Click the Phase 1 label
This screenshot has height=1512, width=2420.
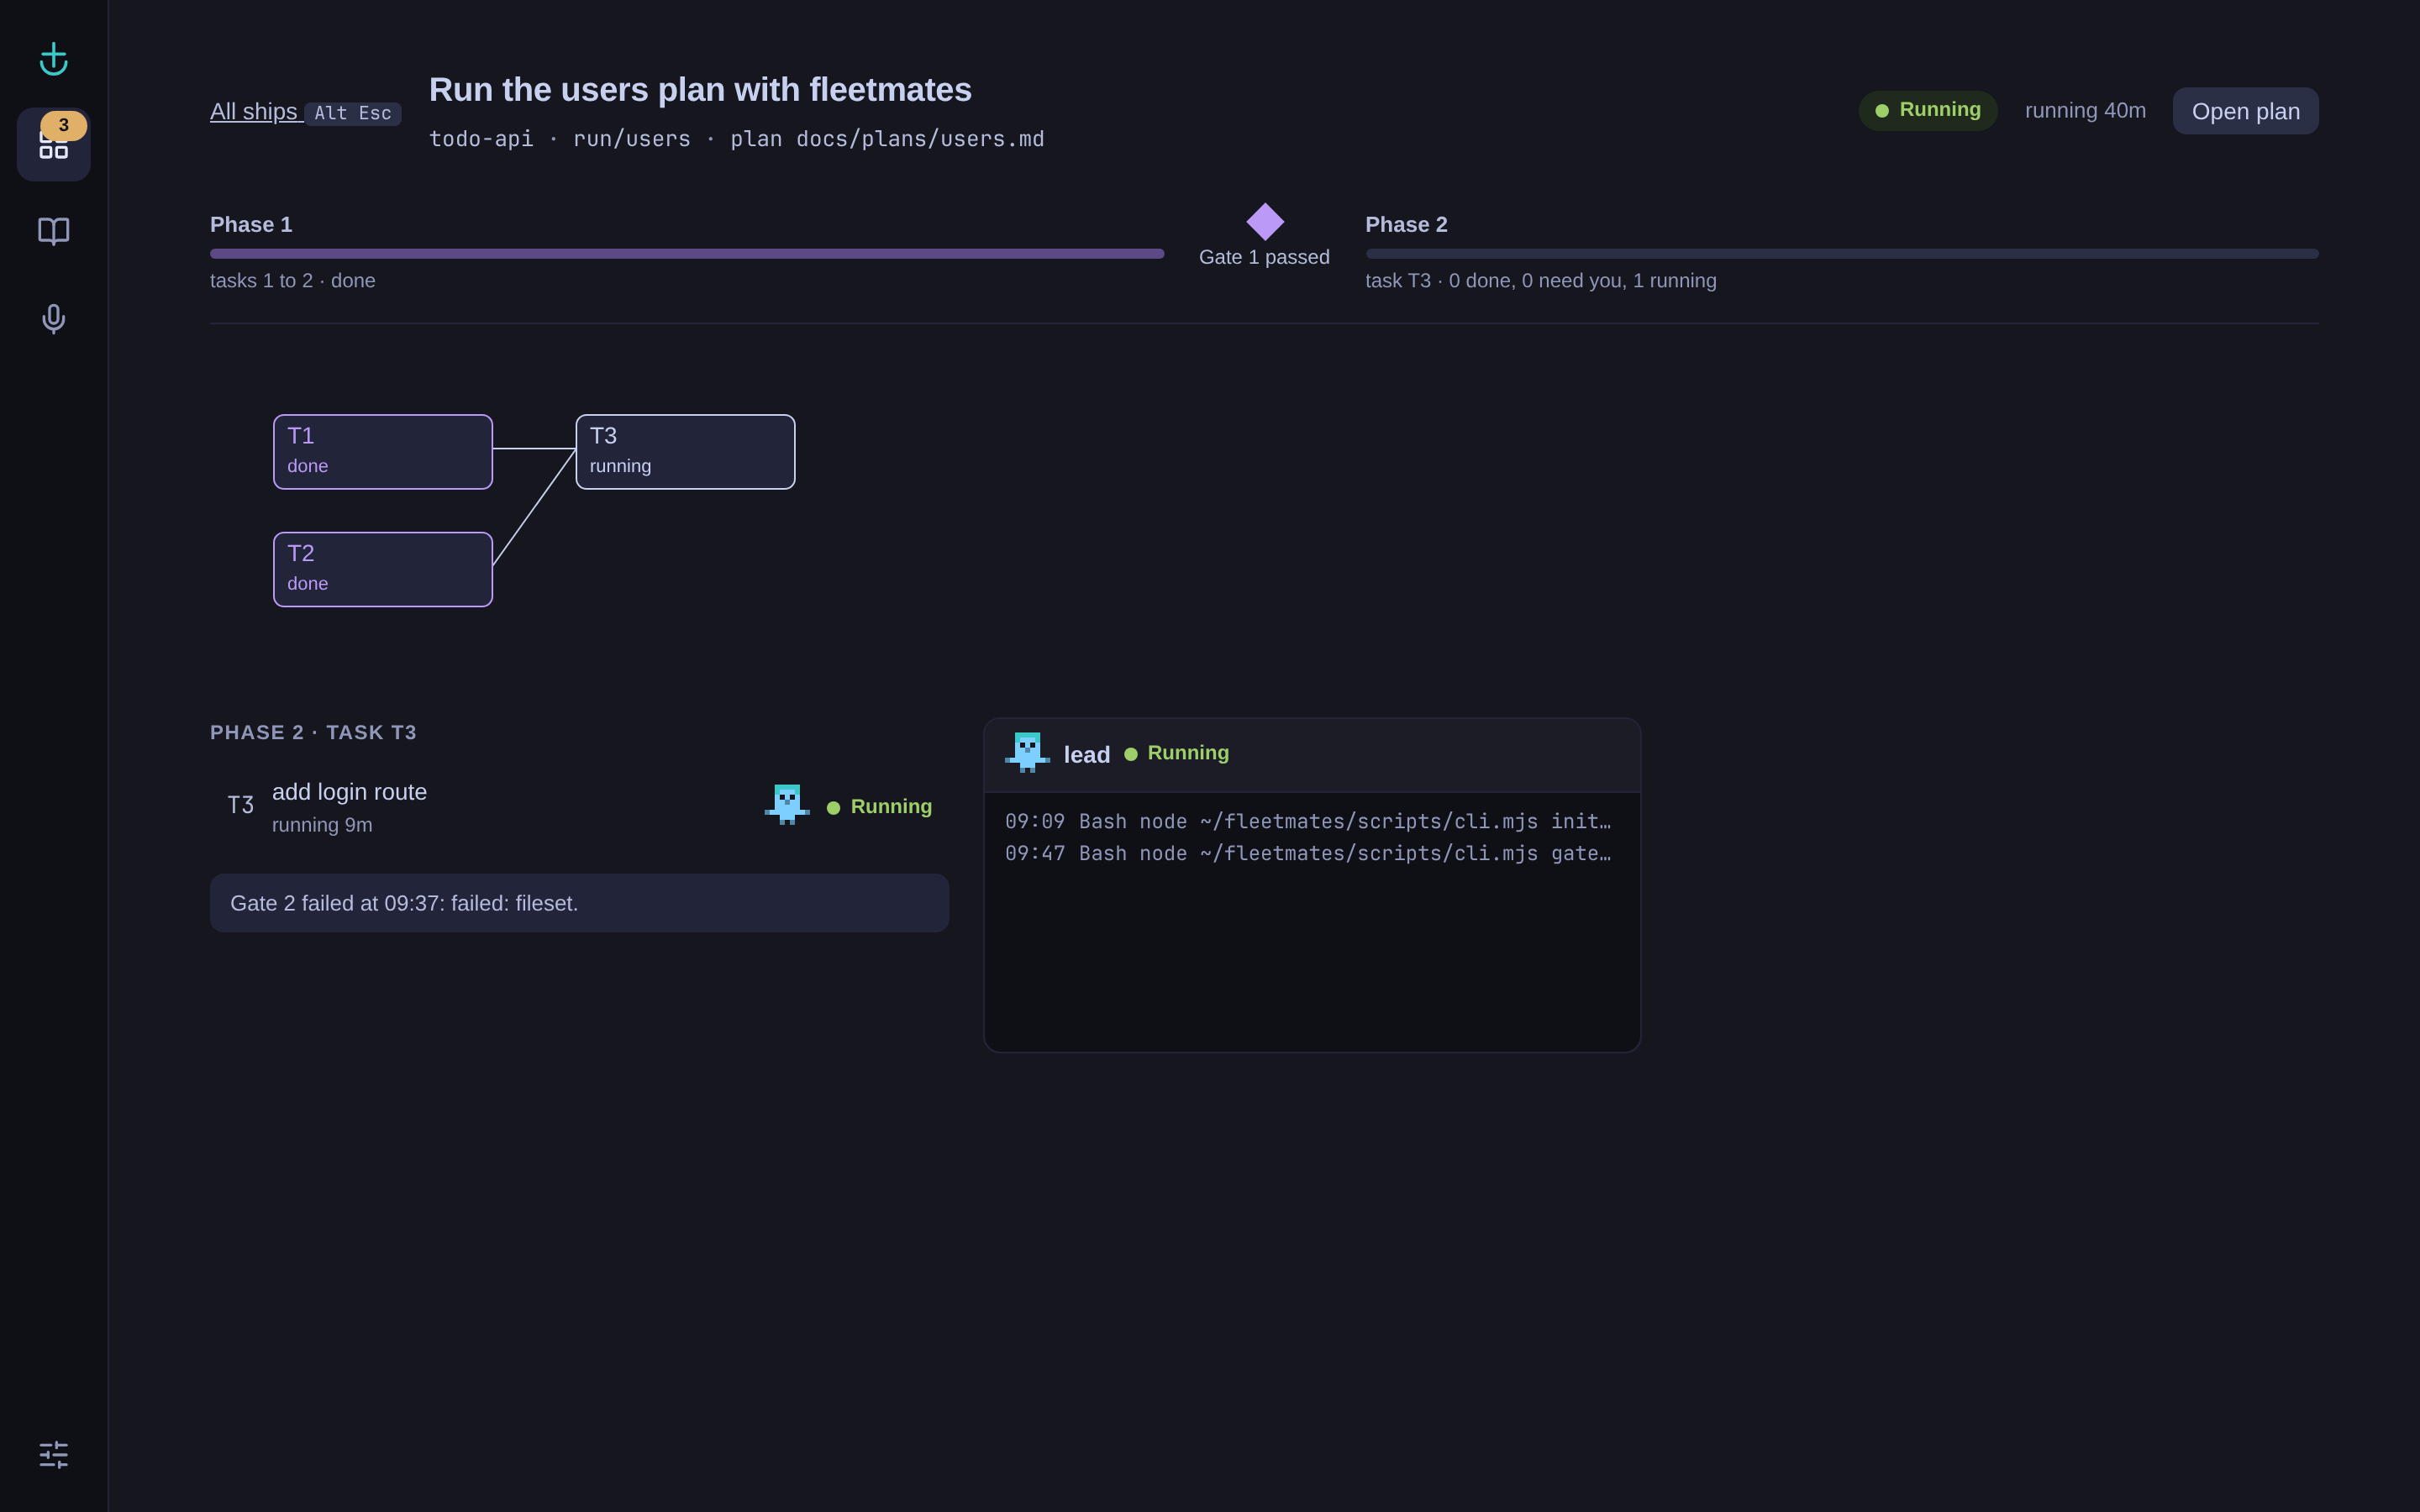pos(251,225)
